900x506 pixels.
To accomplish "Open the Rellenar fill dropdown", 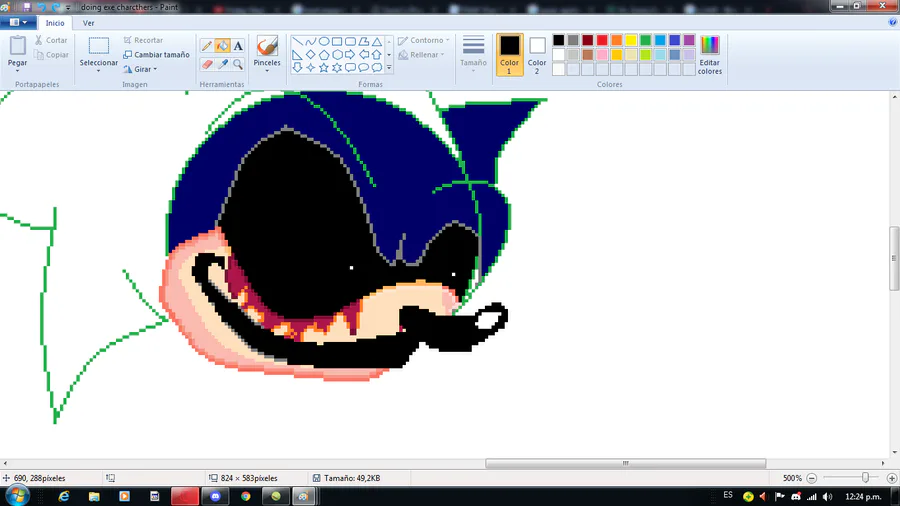I will (421, 55).
